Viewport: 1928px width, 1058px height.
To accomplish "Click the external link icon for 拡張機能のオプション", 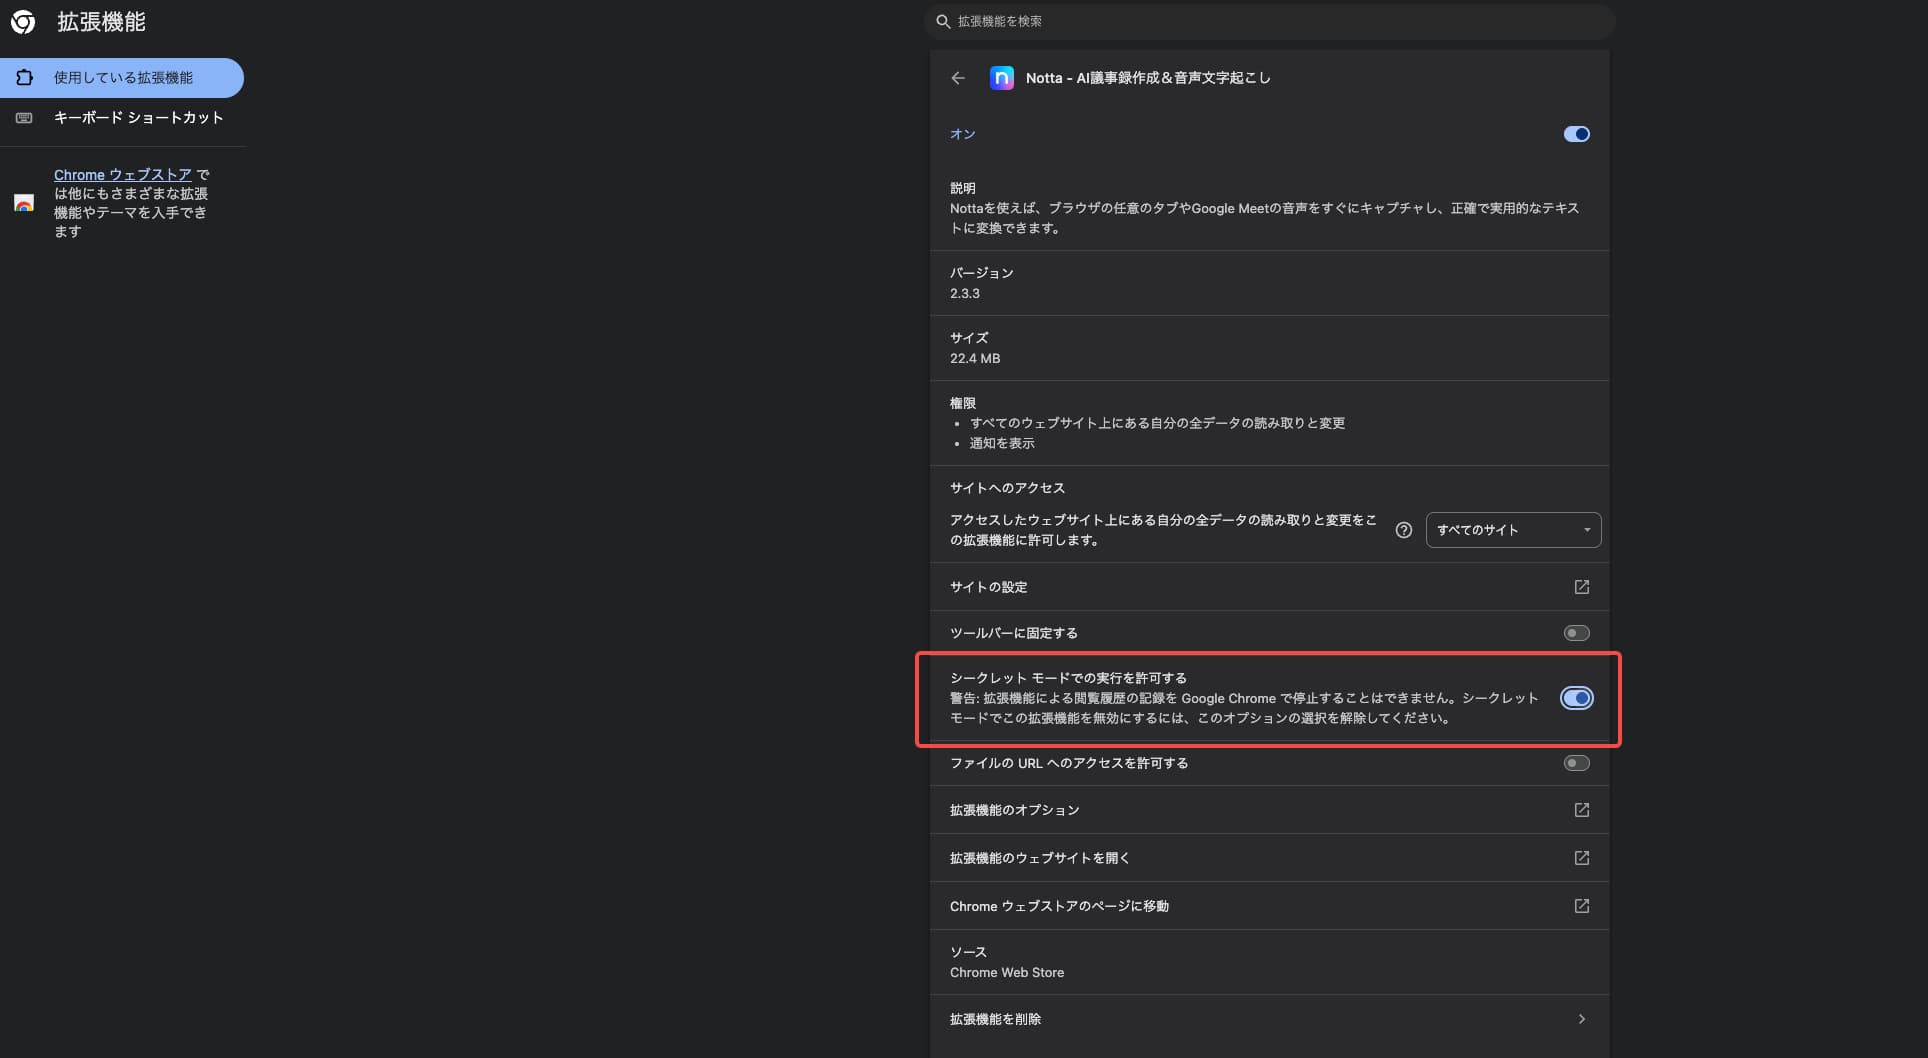I will (x=1581, y=810).
